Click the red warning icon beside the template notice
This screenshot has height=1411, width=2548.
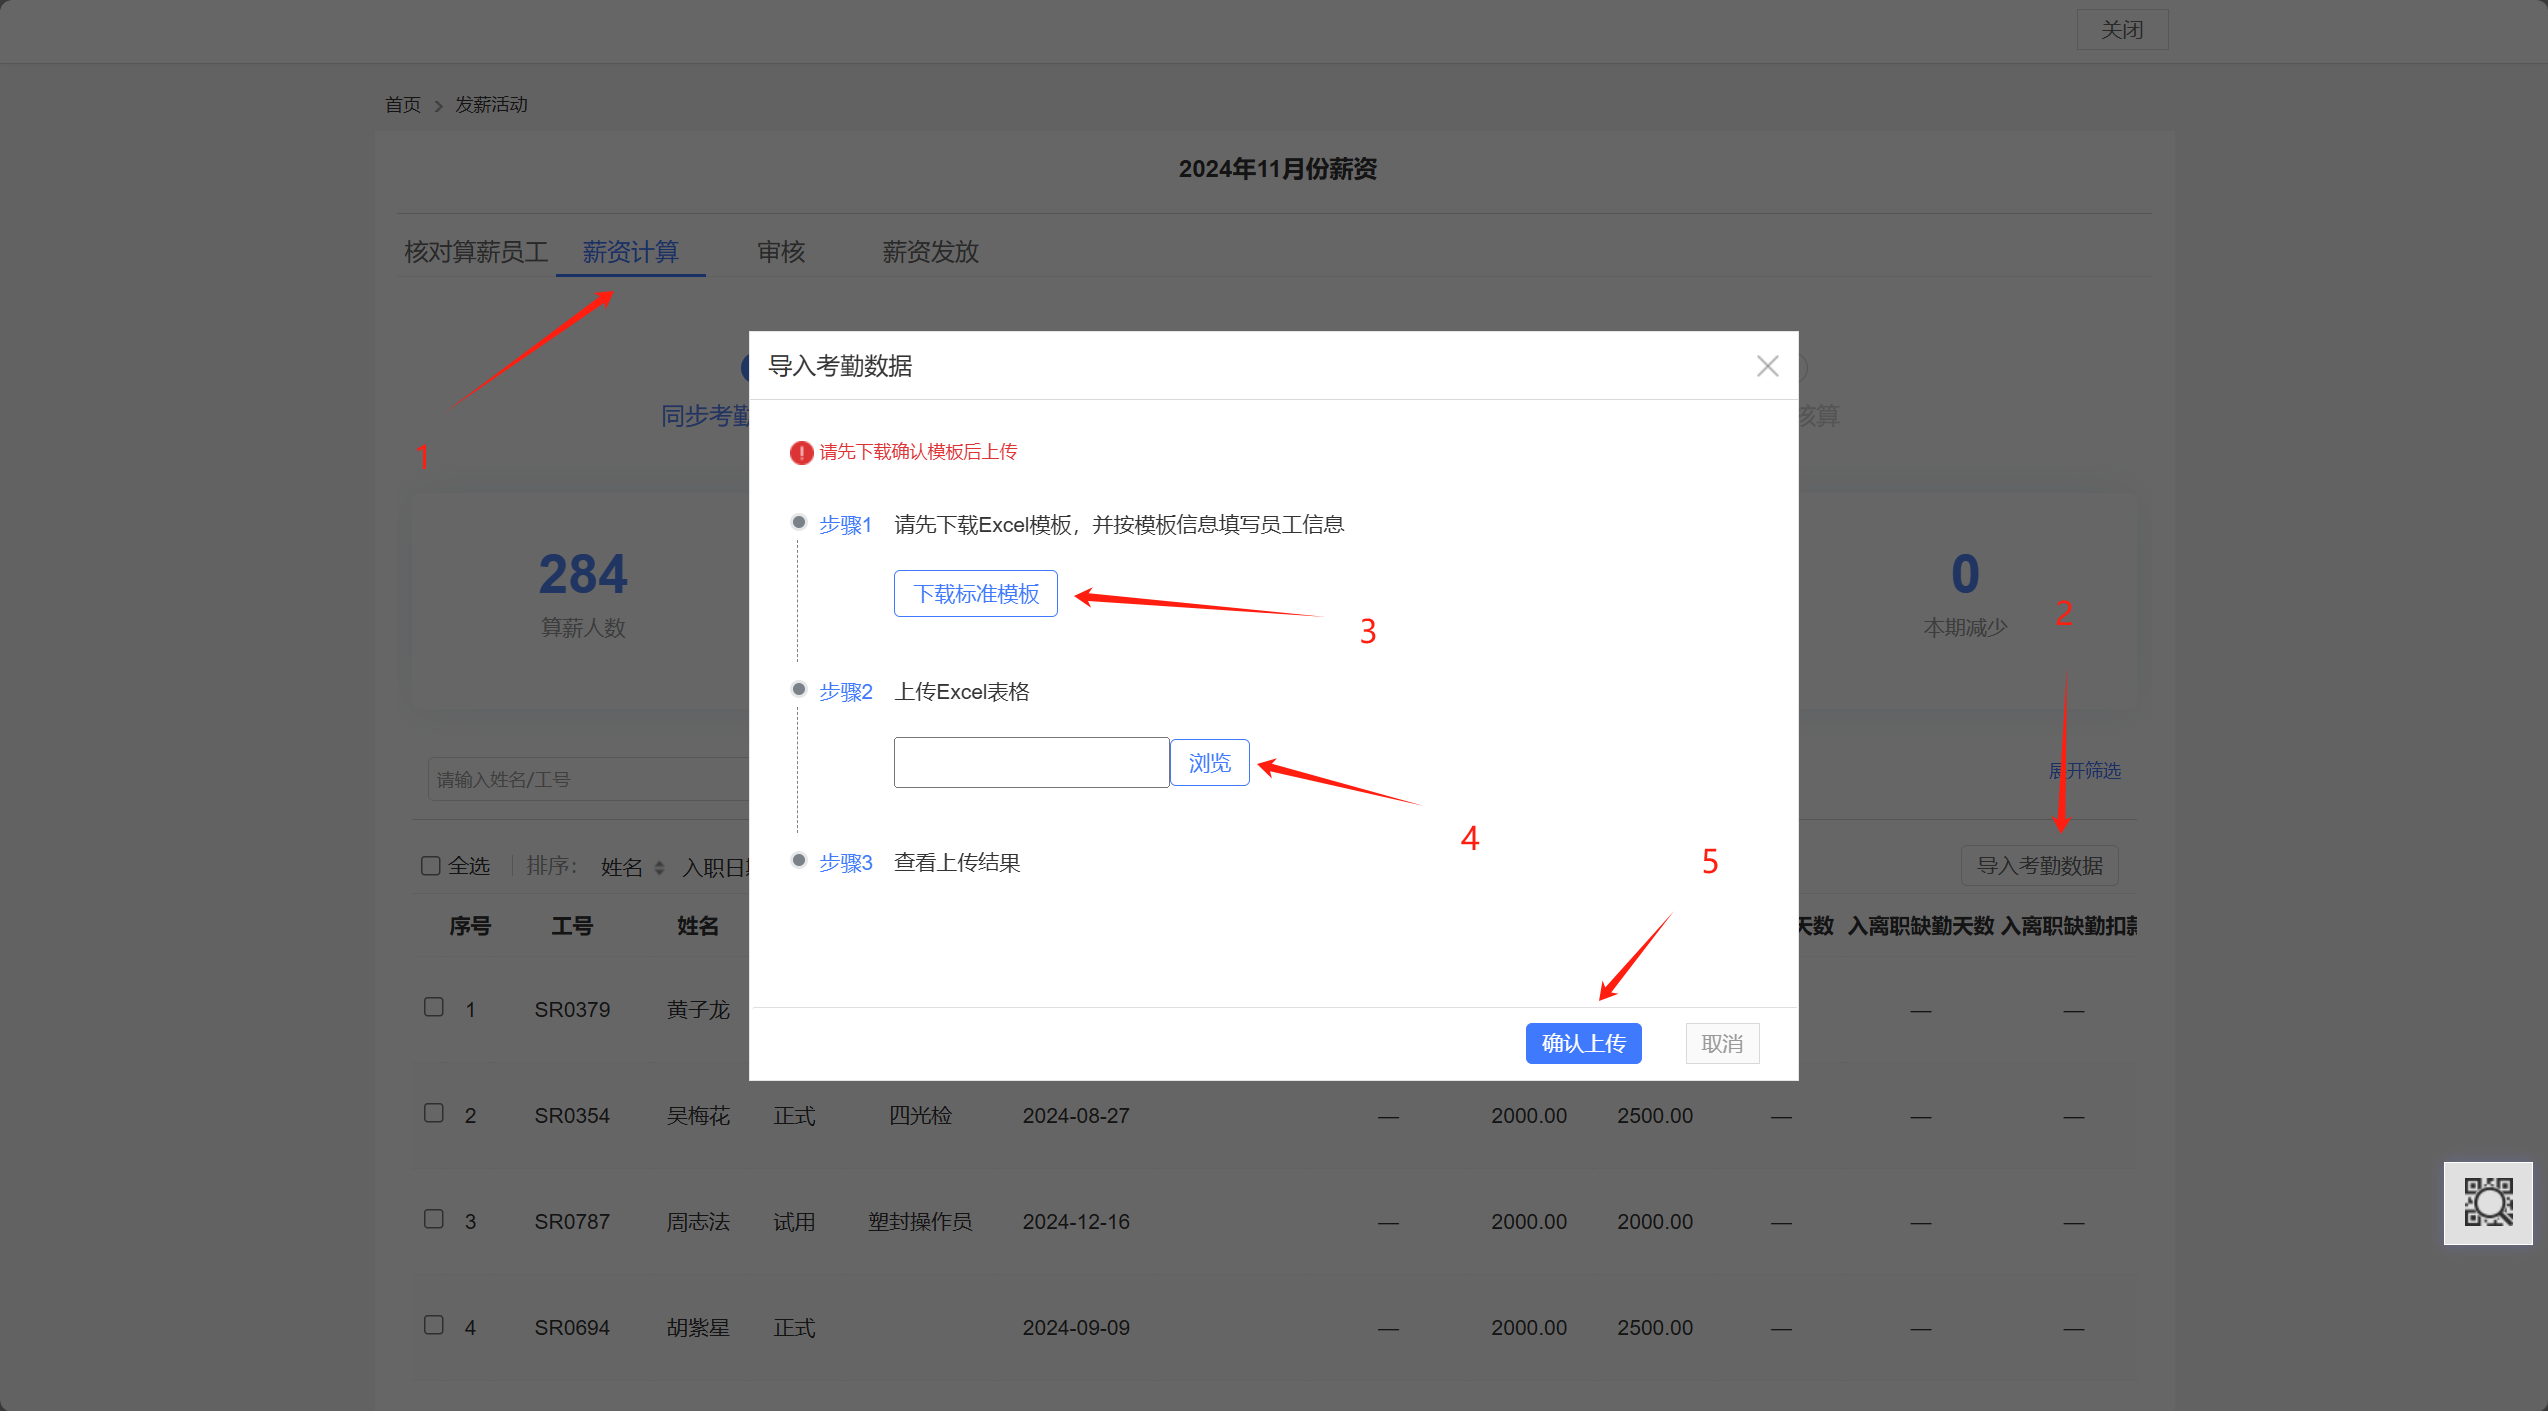coord(801,453)
